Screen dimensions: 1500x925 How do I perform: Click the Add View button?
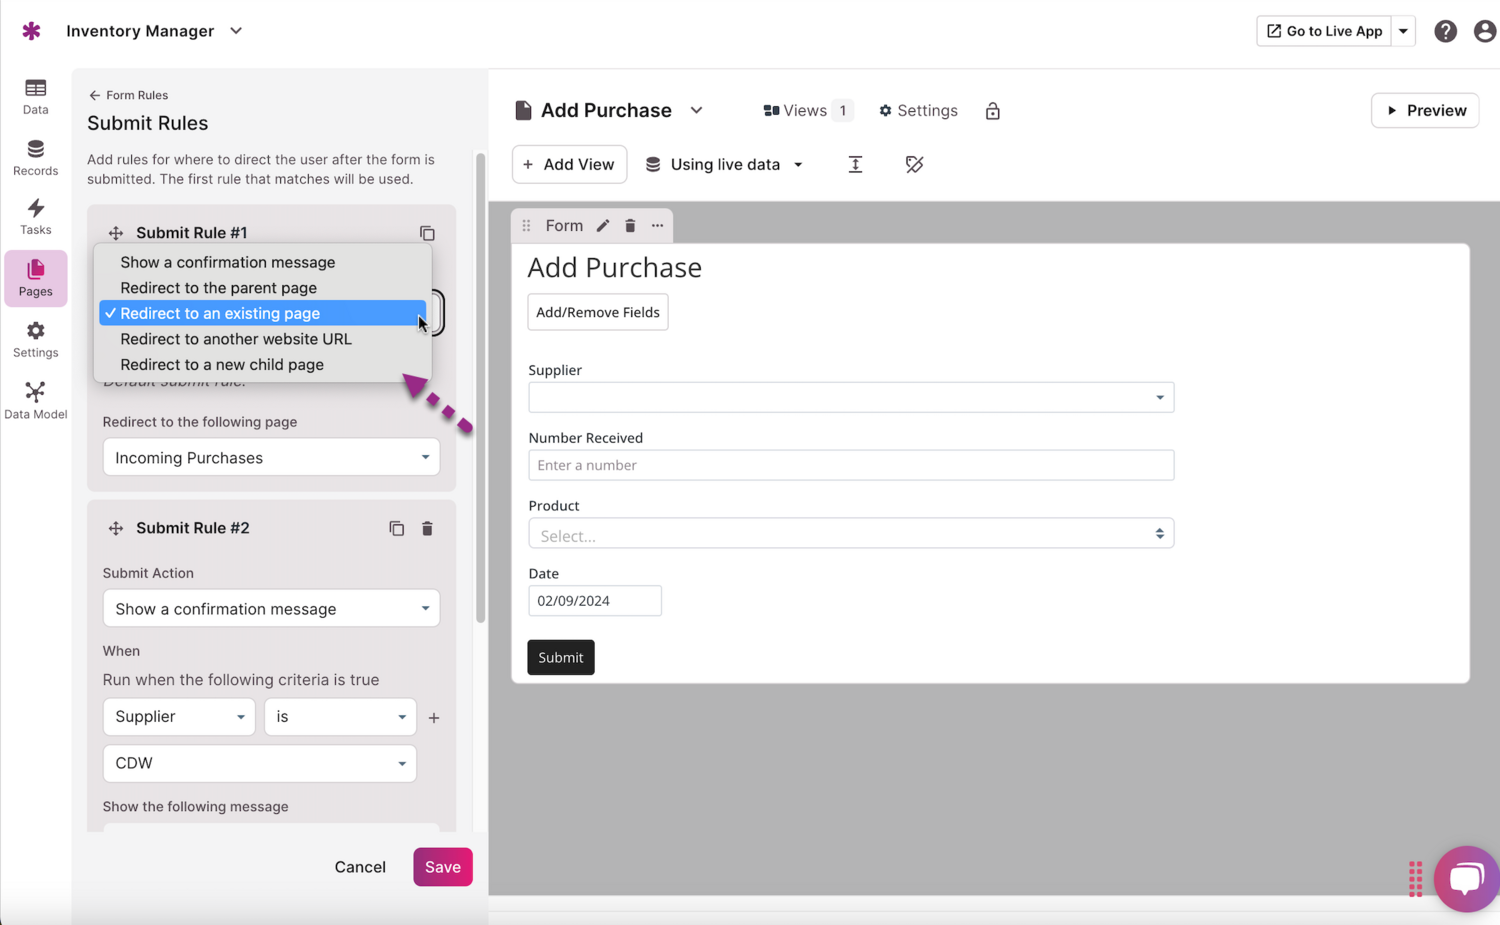(569, 164)
